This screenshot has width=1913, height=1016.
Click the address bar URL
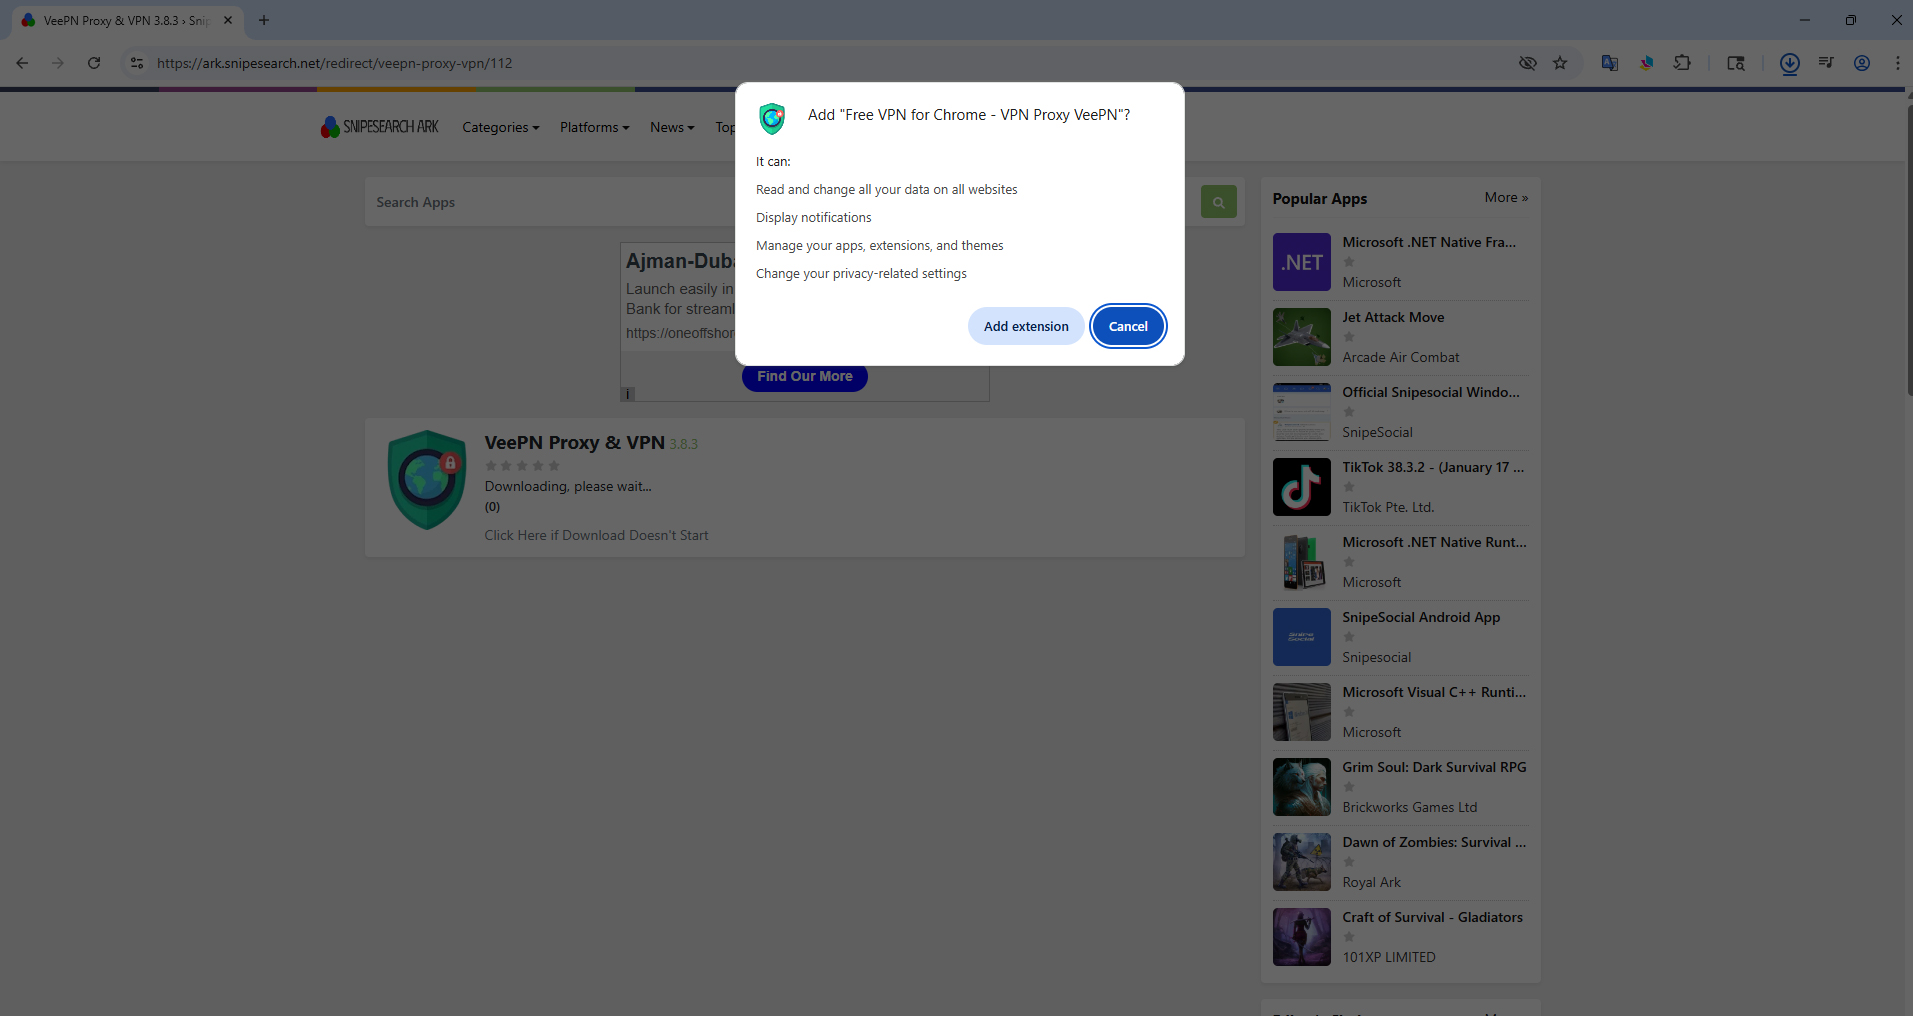point(334,63)
